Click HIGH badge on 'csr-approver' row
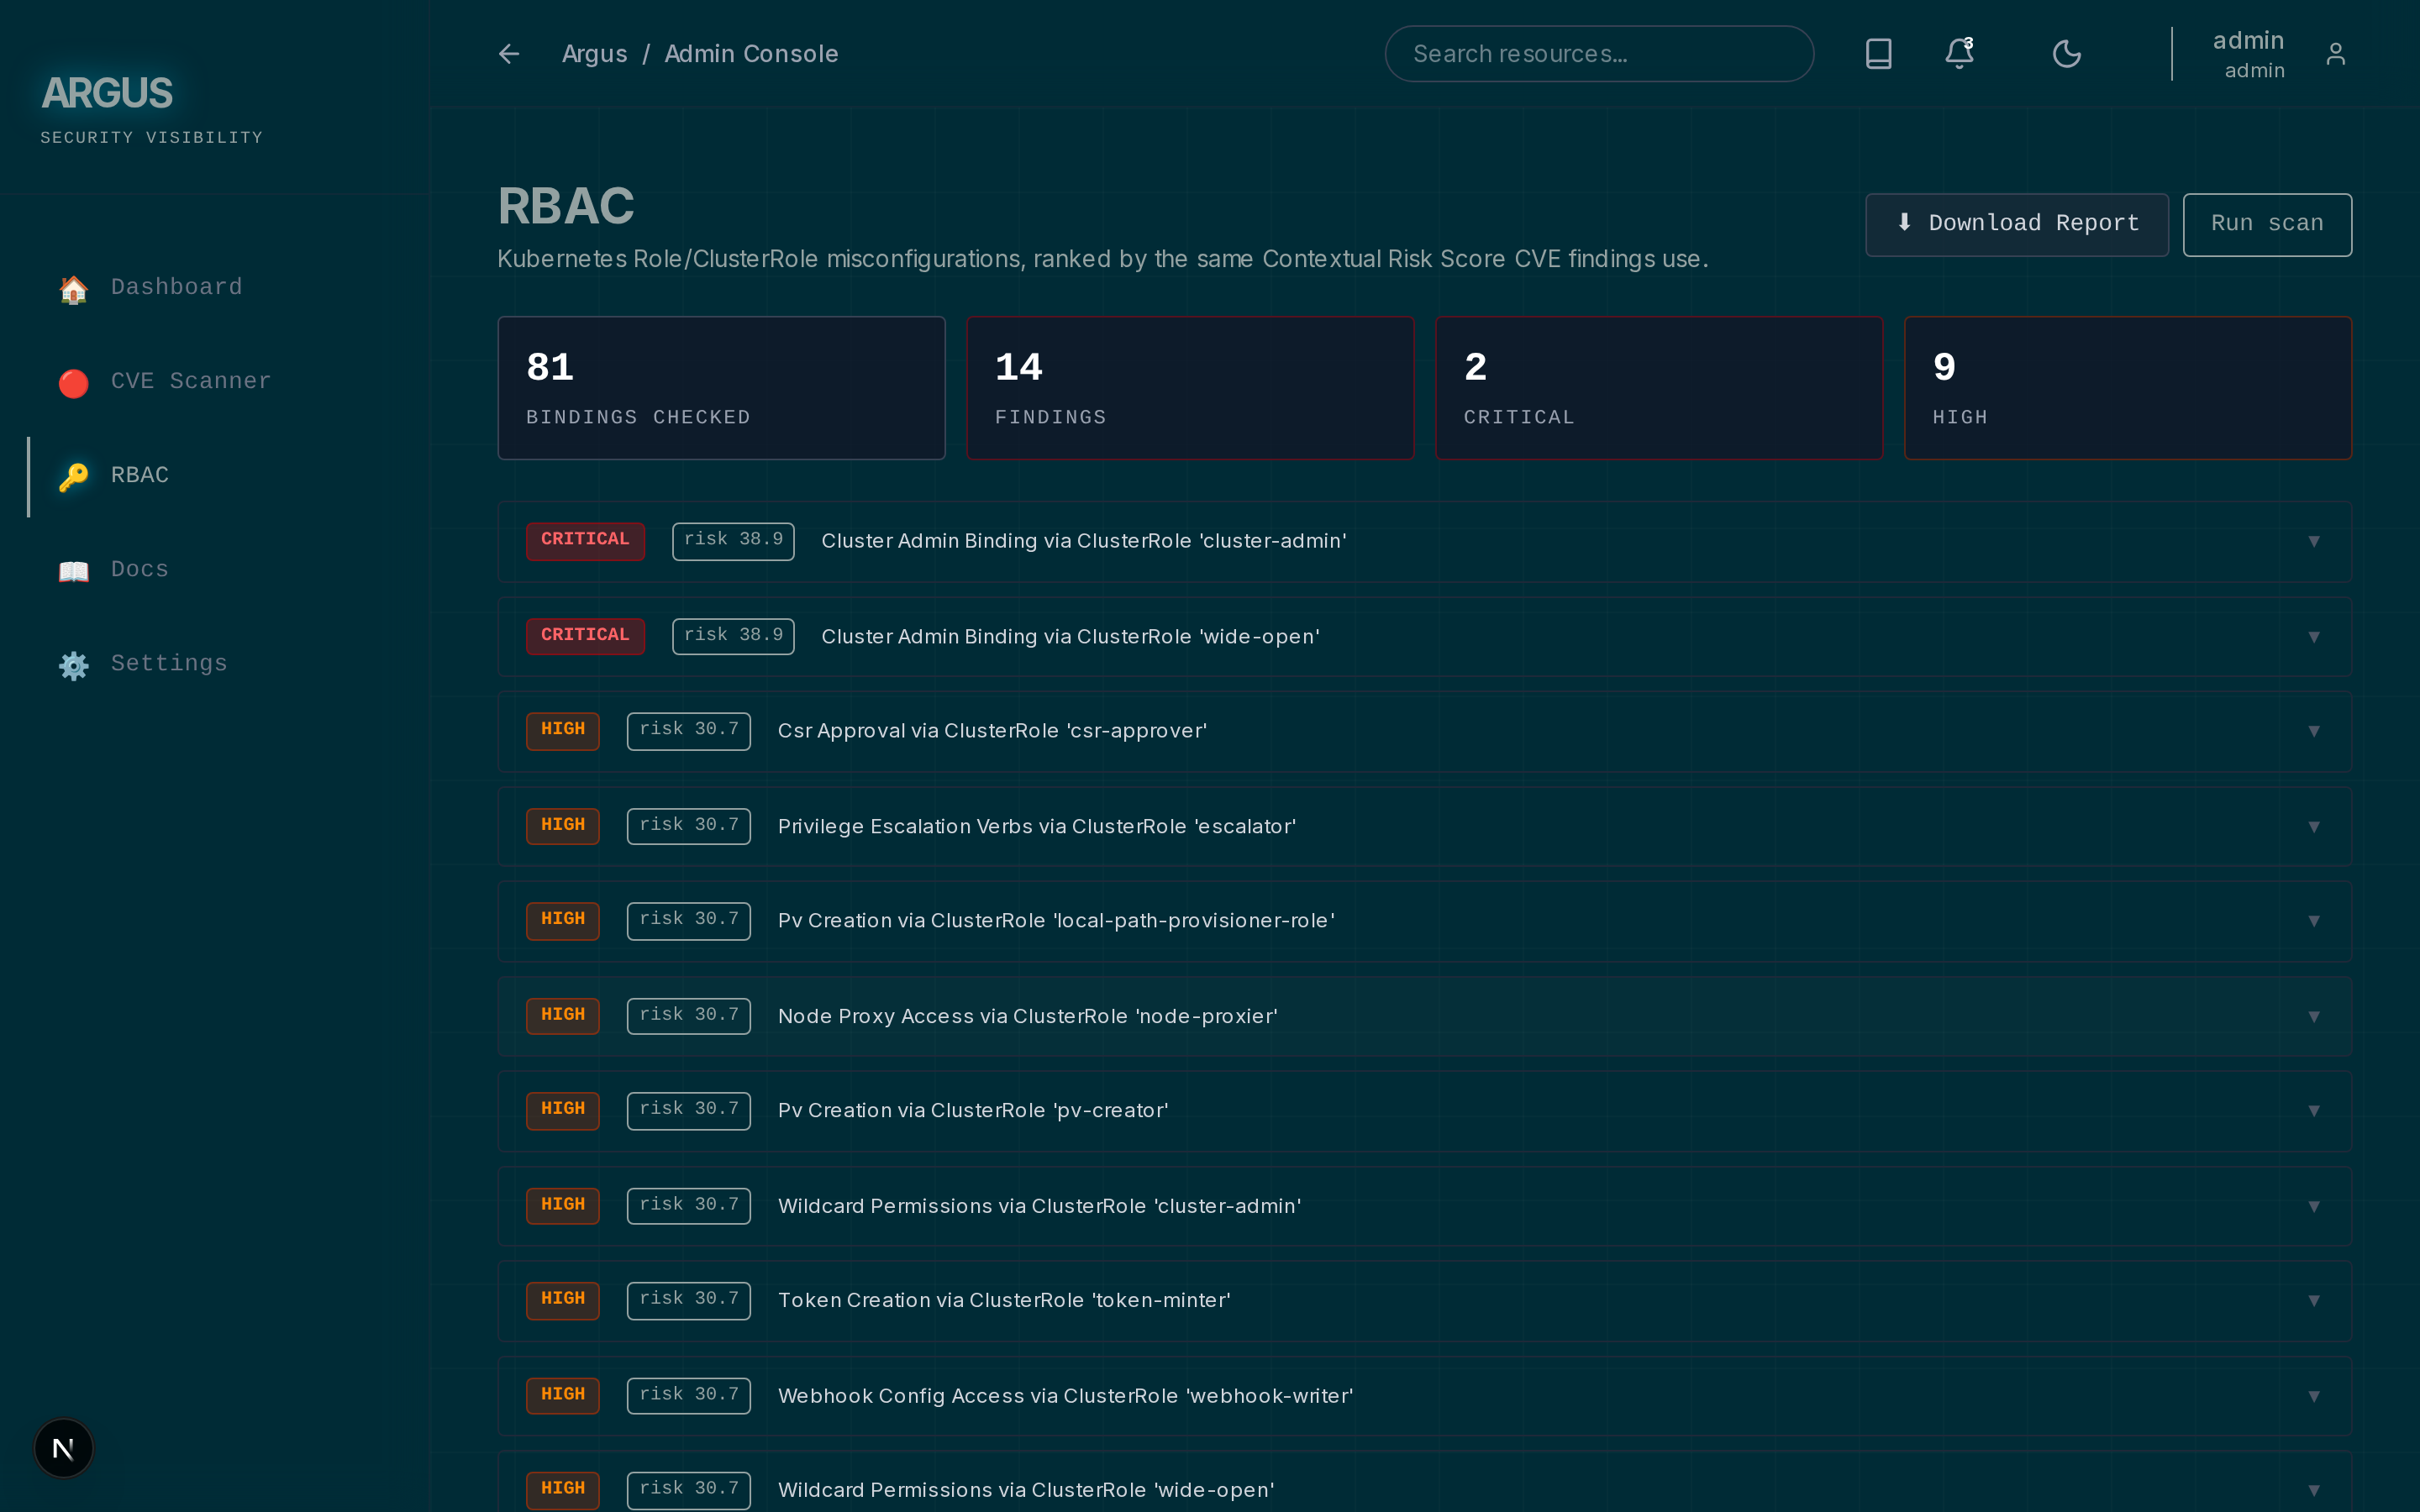 [x=563, y=731]
